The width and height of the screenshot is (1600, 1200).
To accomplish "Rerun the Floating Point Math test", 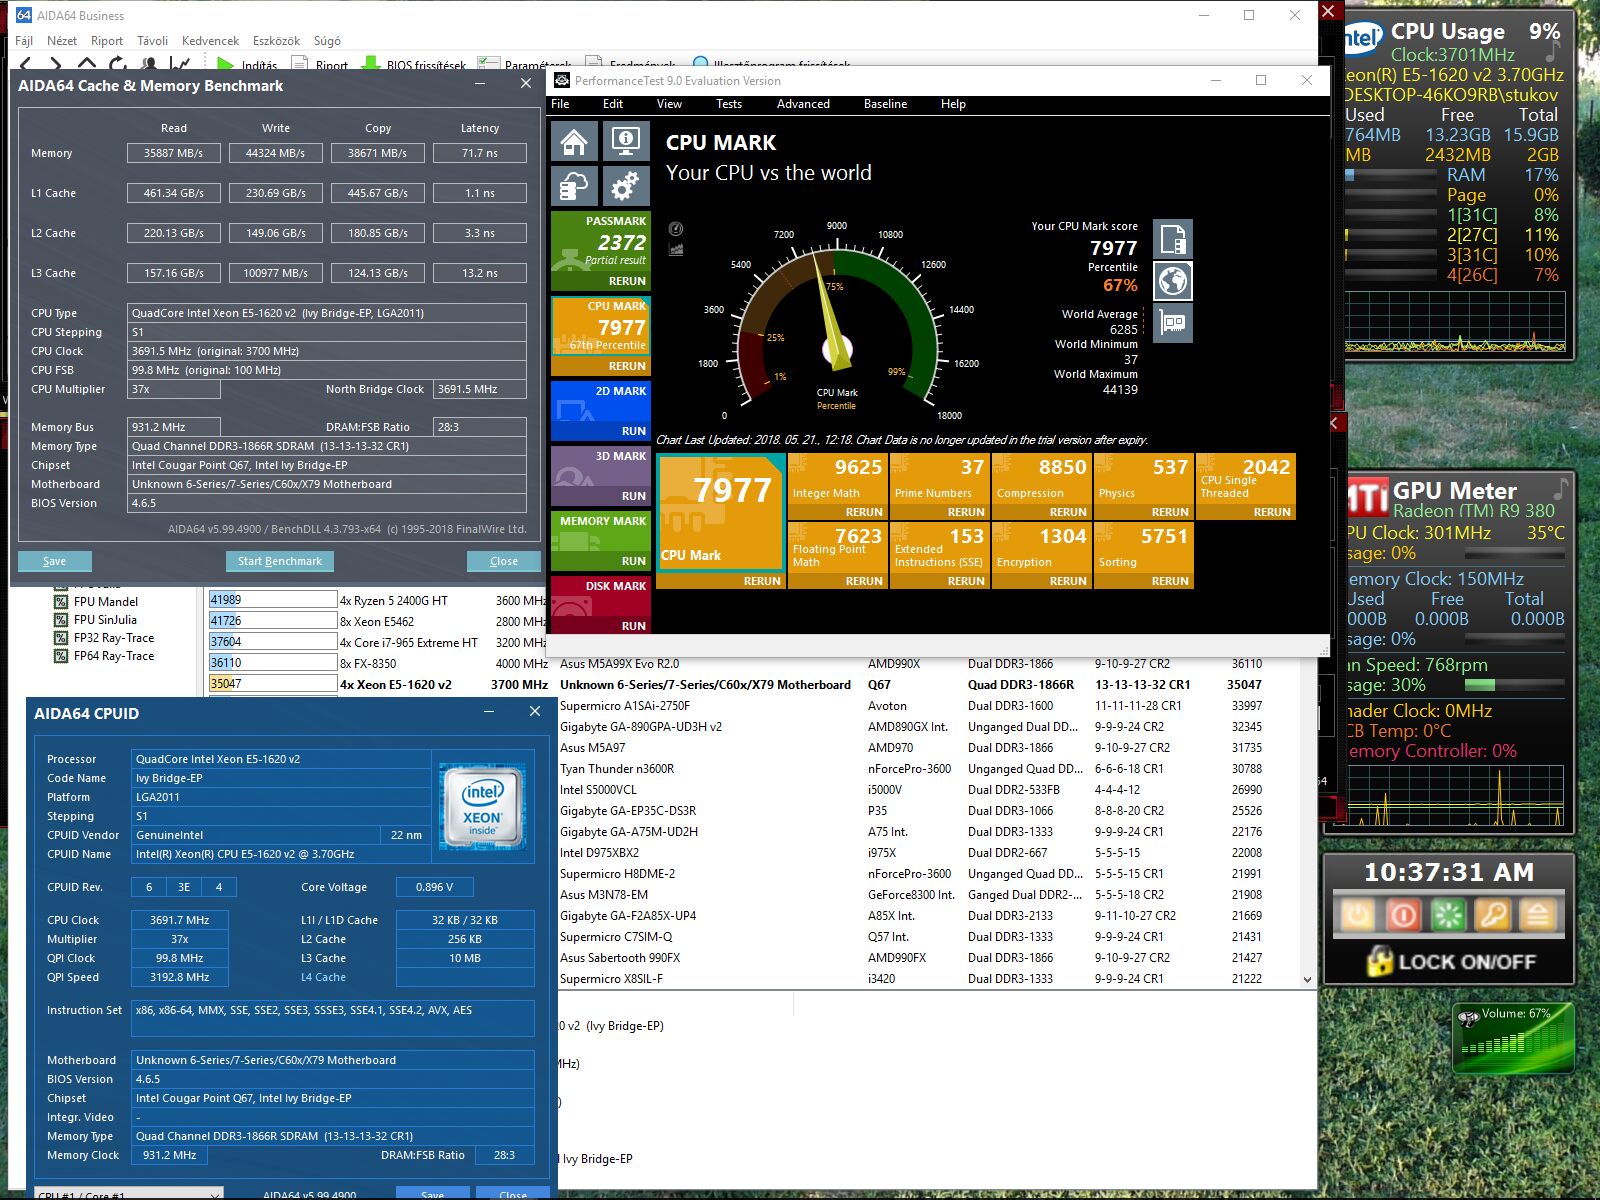I will tap(864, 581).
